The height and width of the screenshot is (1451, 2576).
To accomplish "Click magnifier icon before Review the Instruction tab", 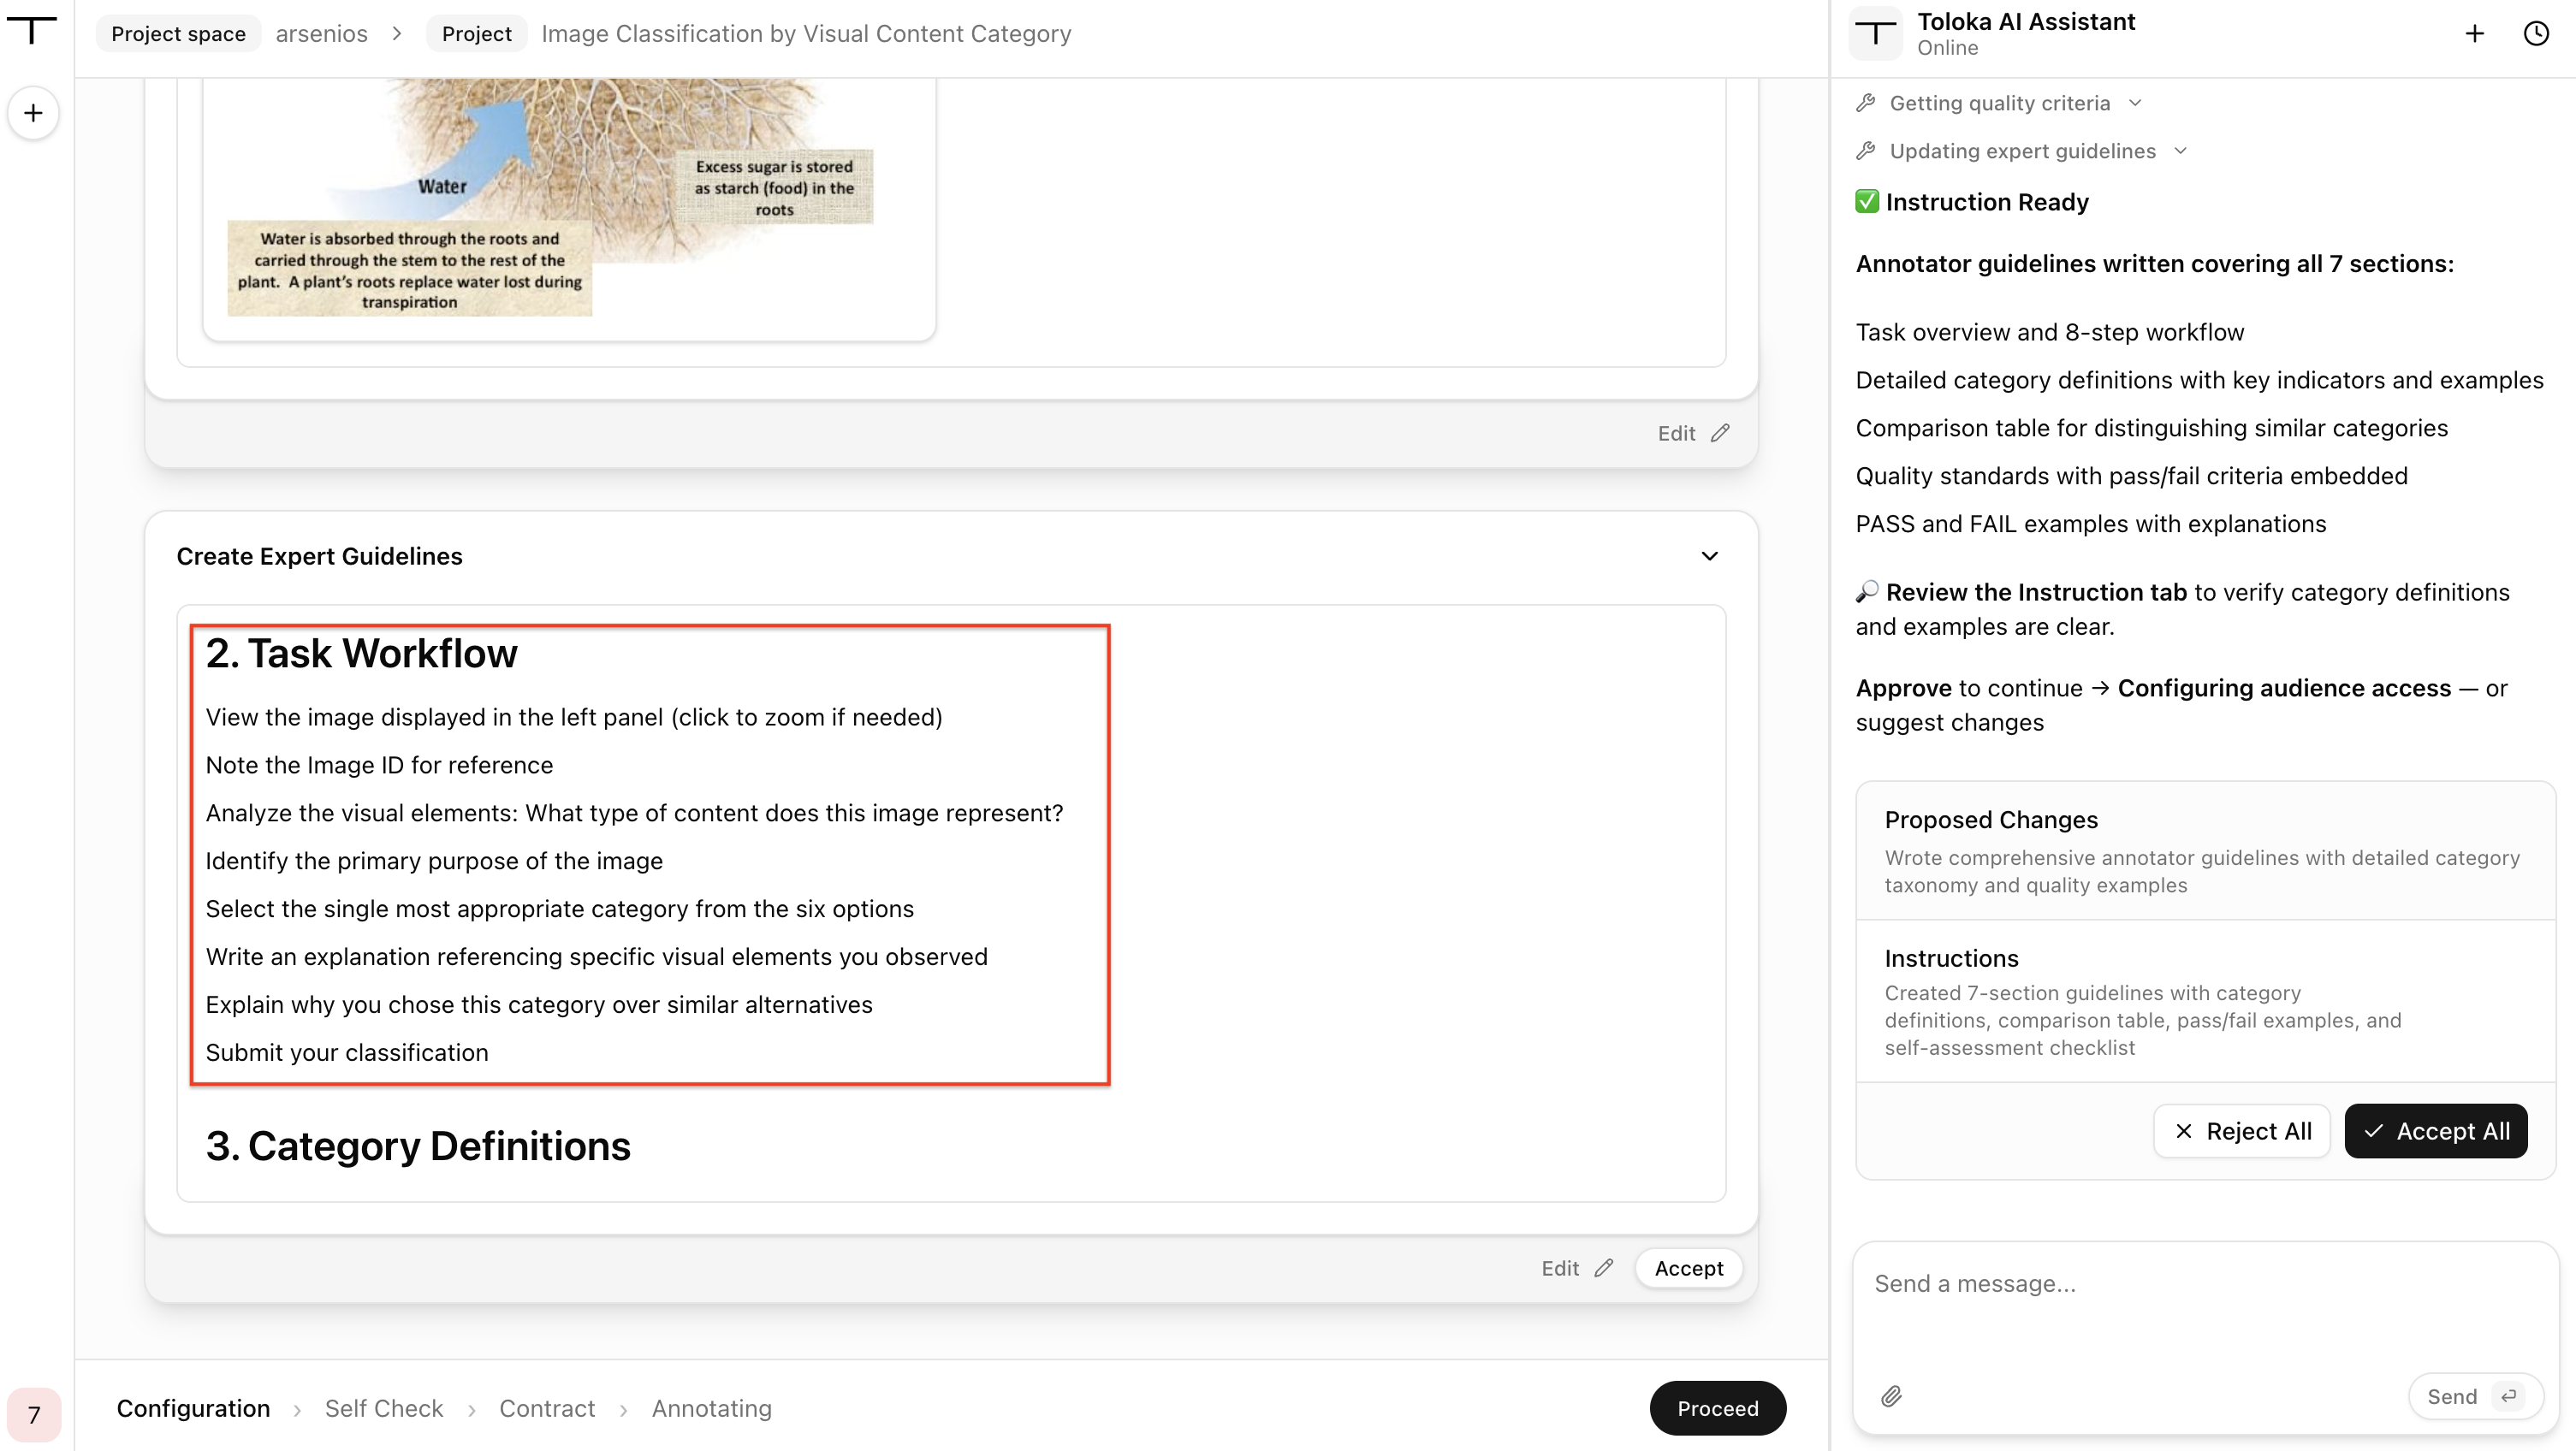I will pyautogui.click(x=1867, y=591).
